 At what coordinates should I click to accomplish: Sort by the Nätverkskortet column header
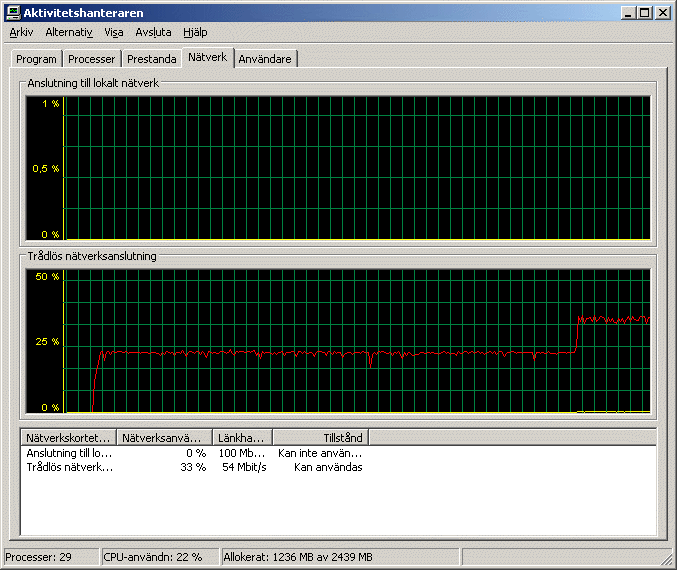(69, 438)
